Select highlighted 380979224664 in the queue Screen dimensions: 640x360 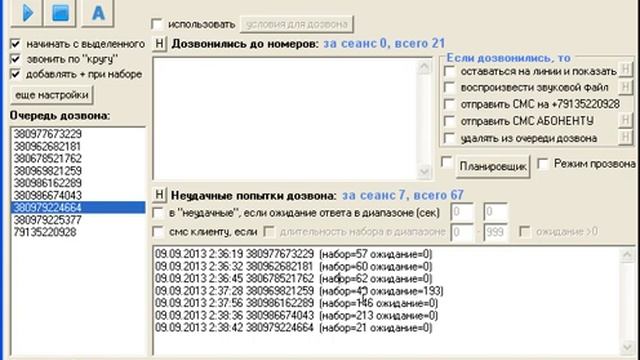[x=78, y=207]
